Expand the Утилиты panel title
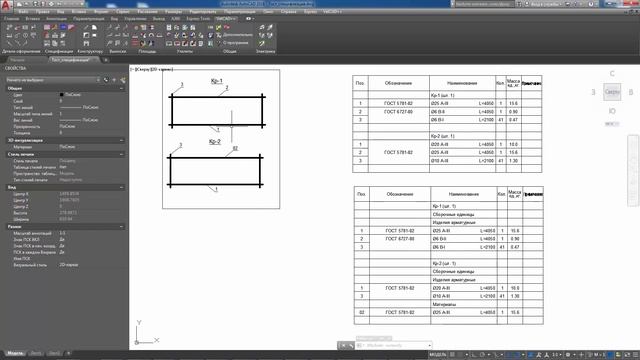The width and height of the screenshot is (640, 360). (x=185, y=51)
